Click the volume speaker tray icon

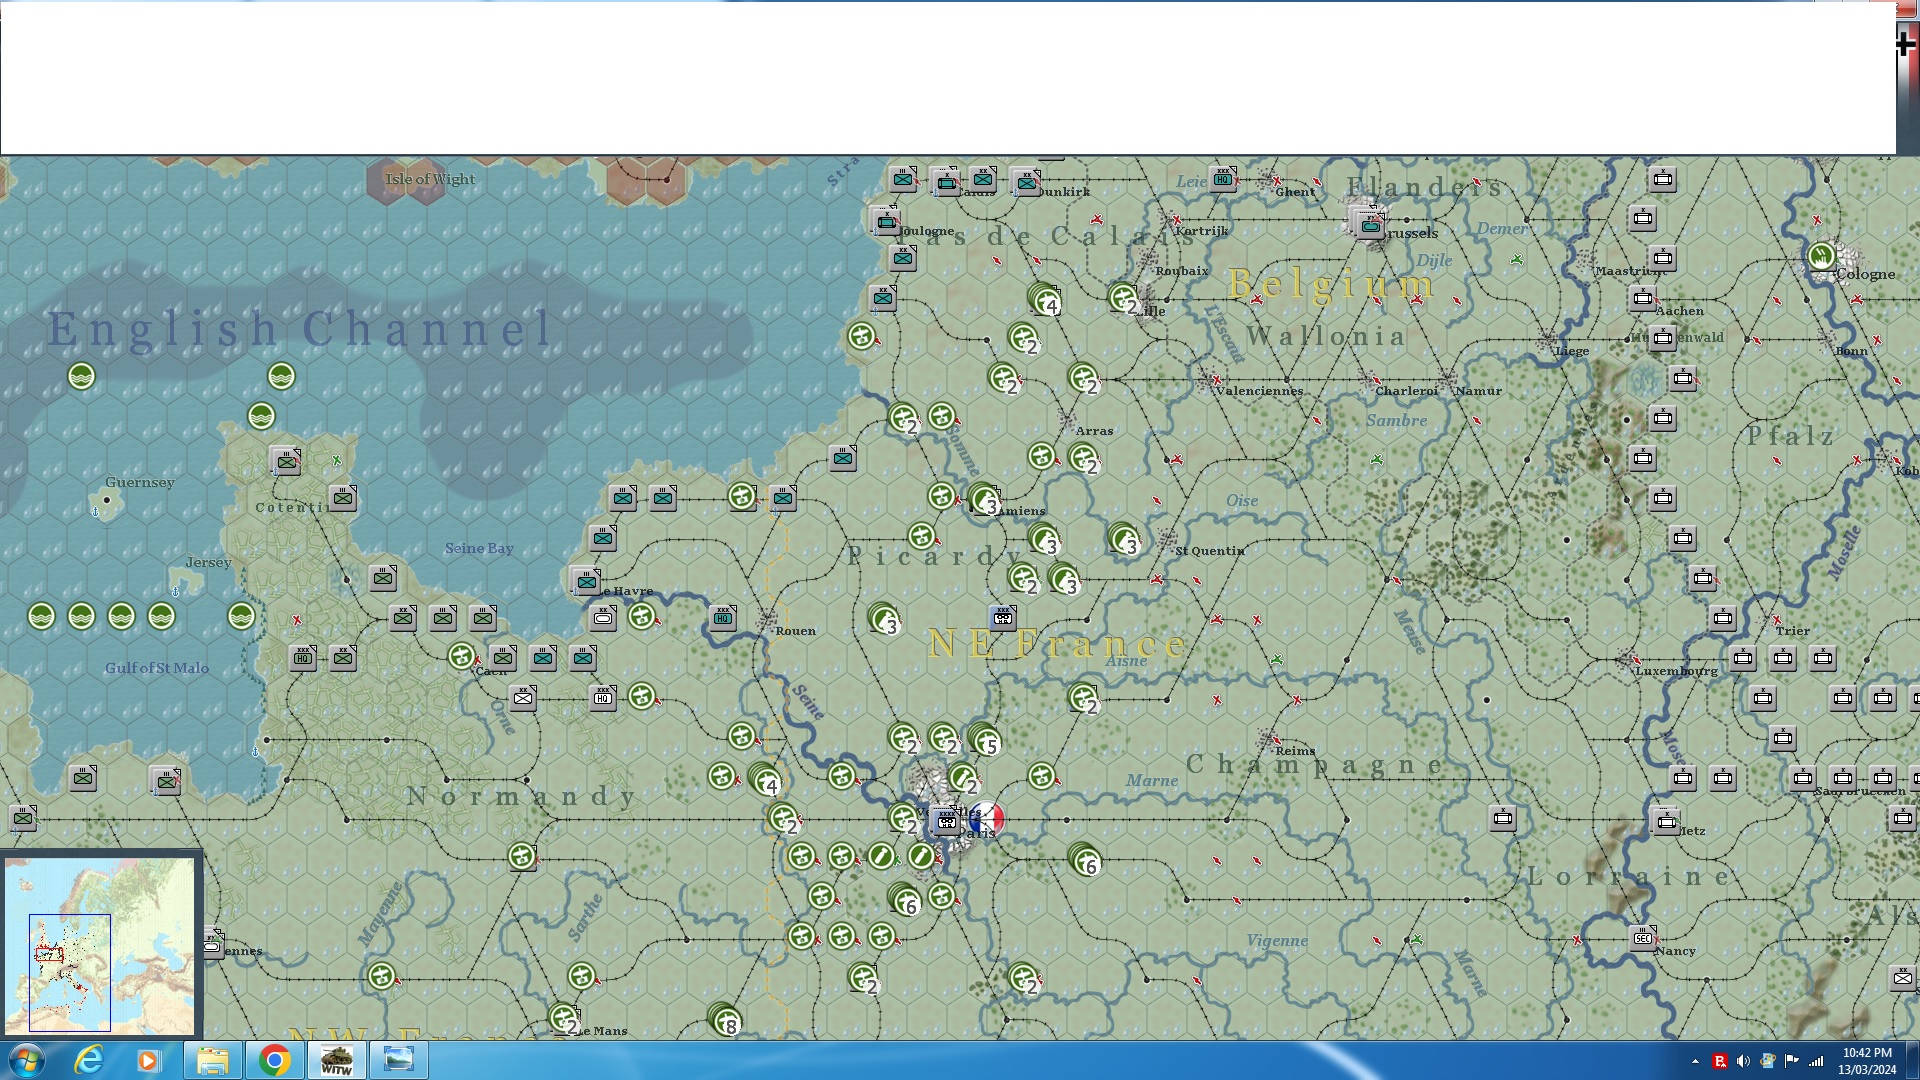1743,1061
